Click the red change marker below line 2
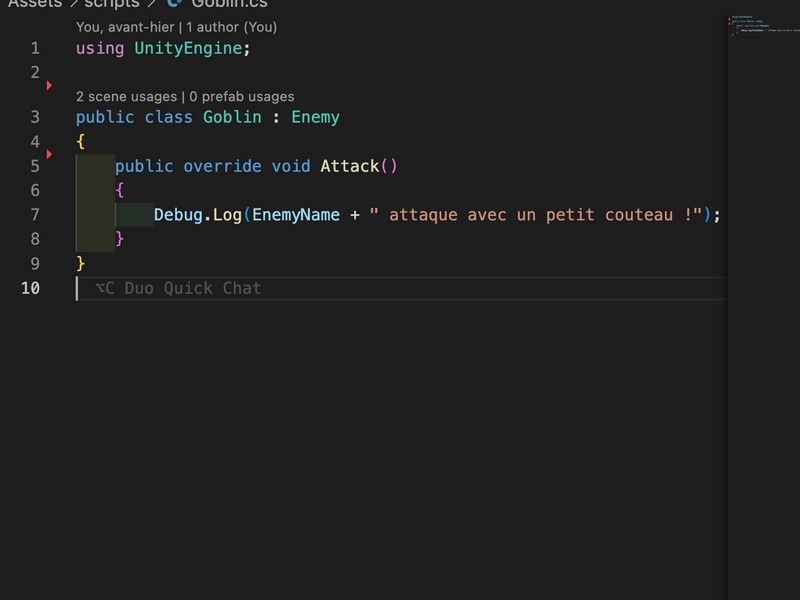The width and height of the screenshot is (800, 600). (49, 86)
